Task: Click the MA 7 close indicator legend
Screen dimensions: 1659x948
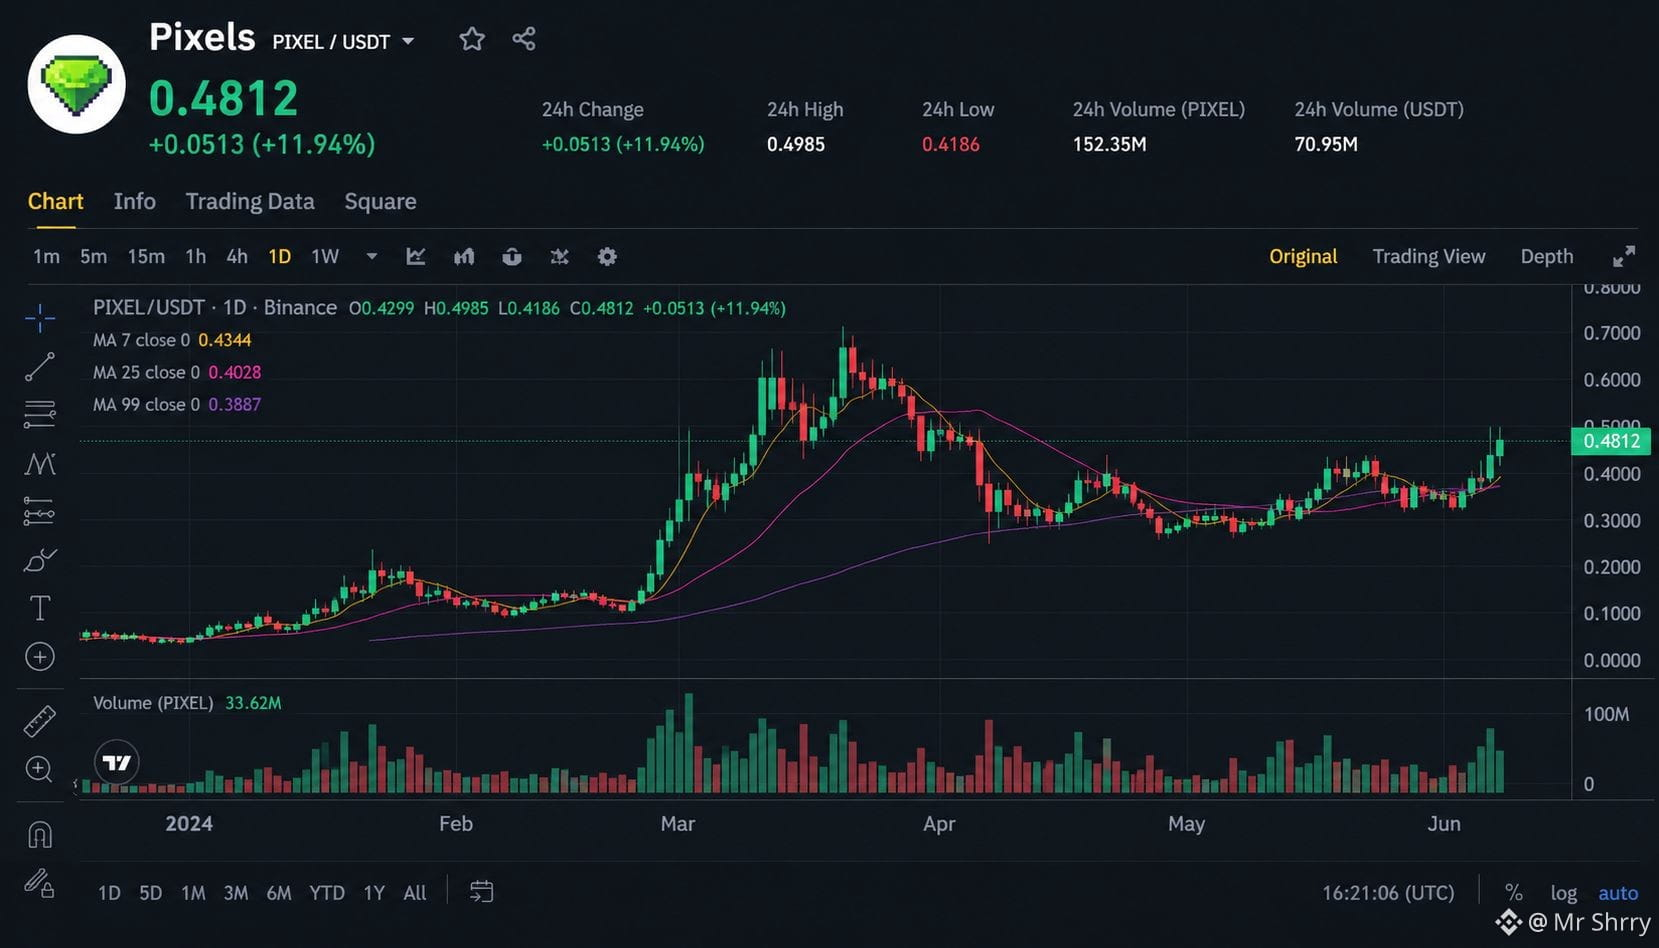Action: (172, 340)
